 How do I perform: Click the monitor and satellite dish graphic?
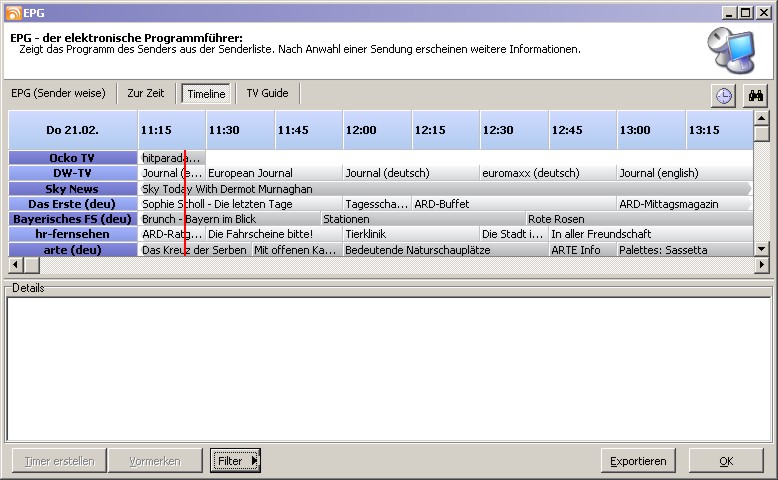coord(731,51)
